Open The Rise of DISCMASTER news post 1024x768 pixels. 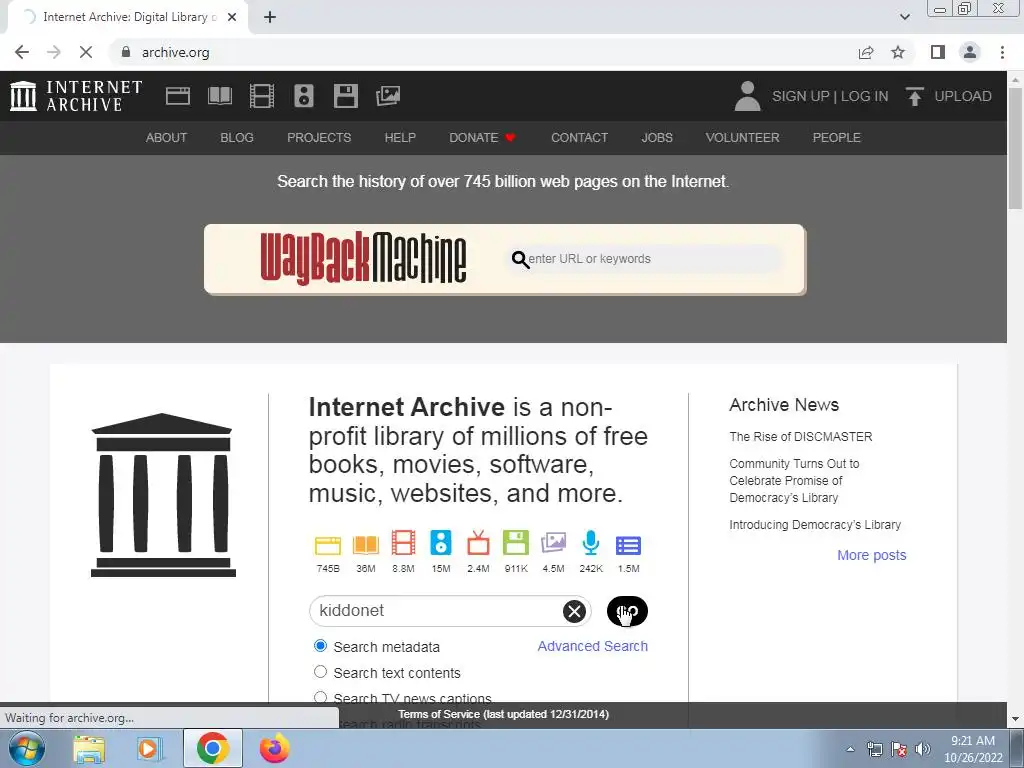pyautogui.click(x=801, y=436)
